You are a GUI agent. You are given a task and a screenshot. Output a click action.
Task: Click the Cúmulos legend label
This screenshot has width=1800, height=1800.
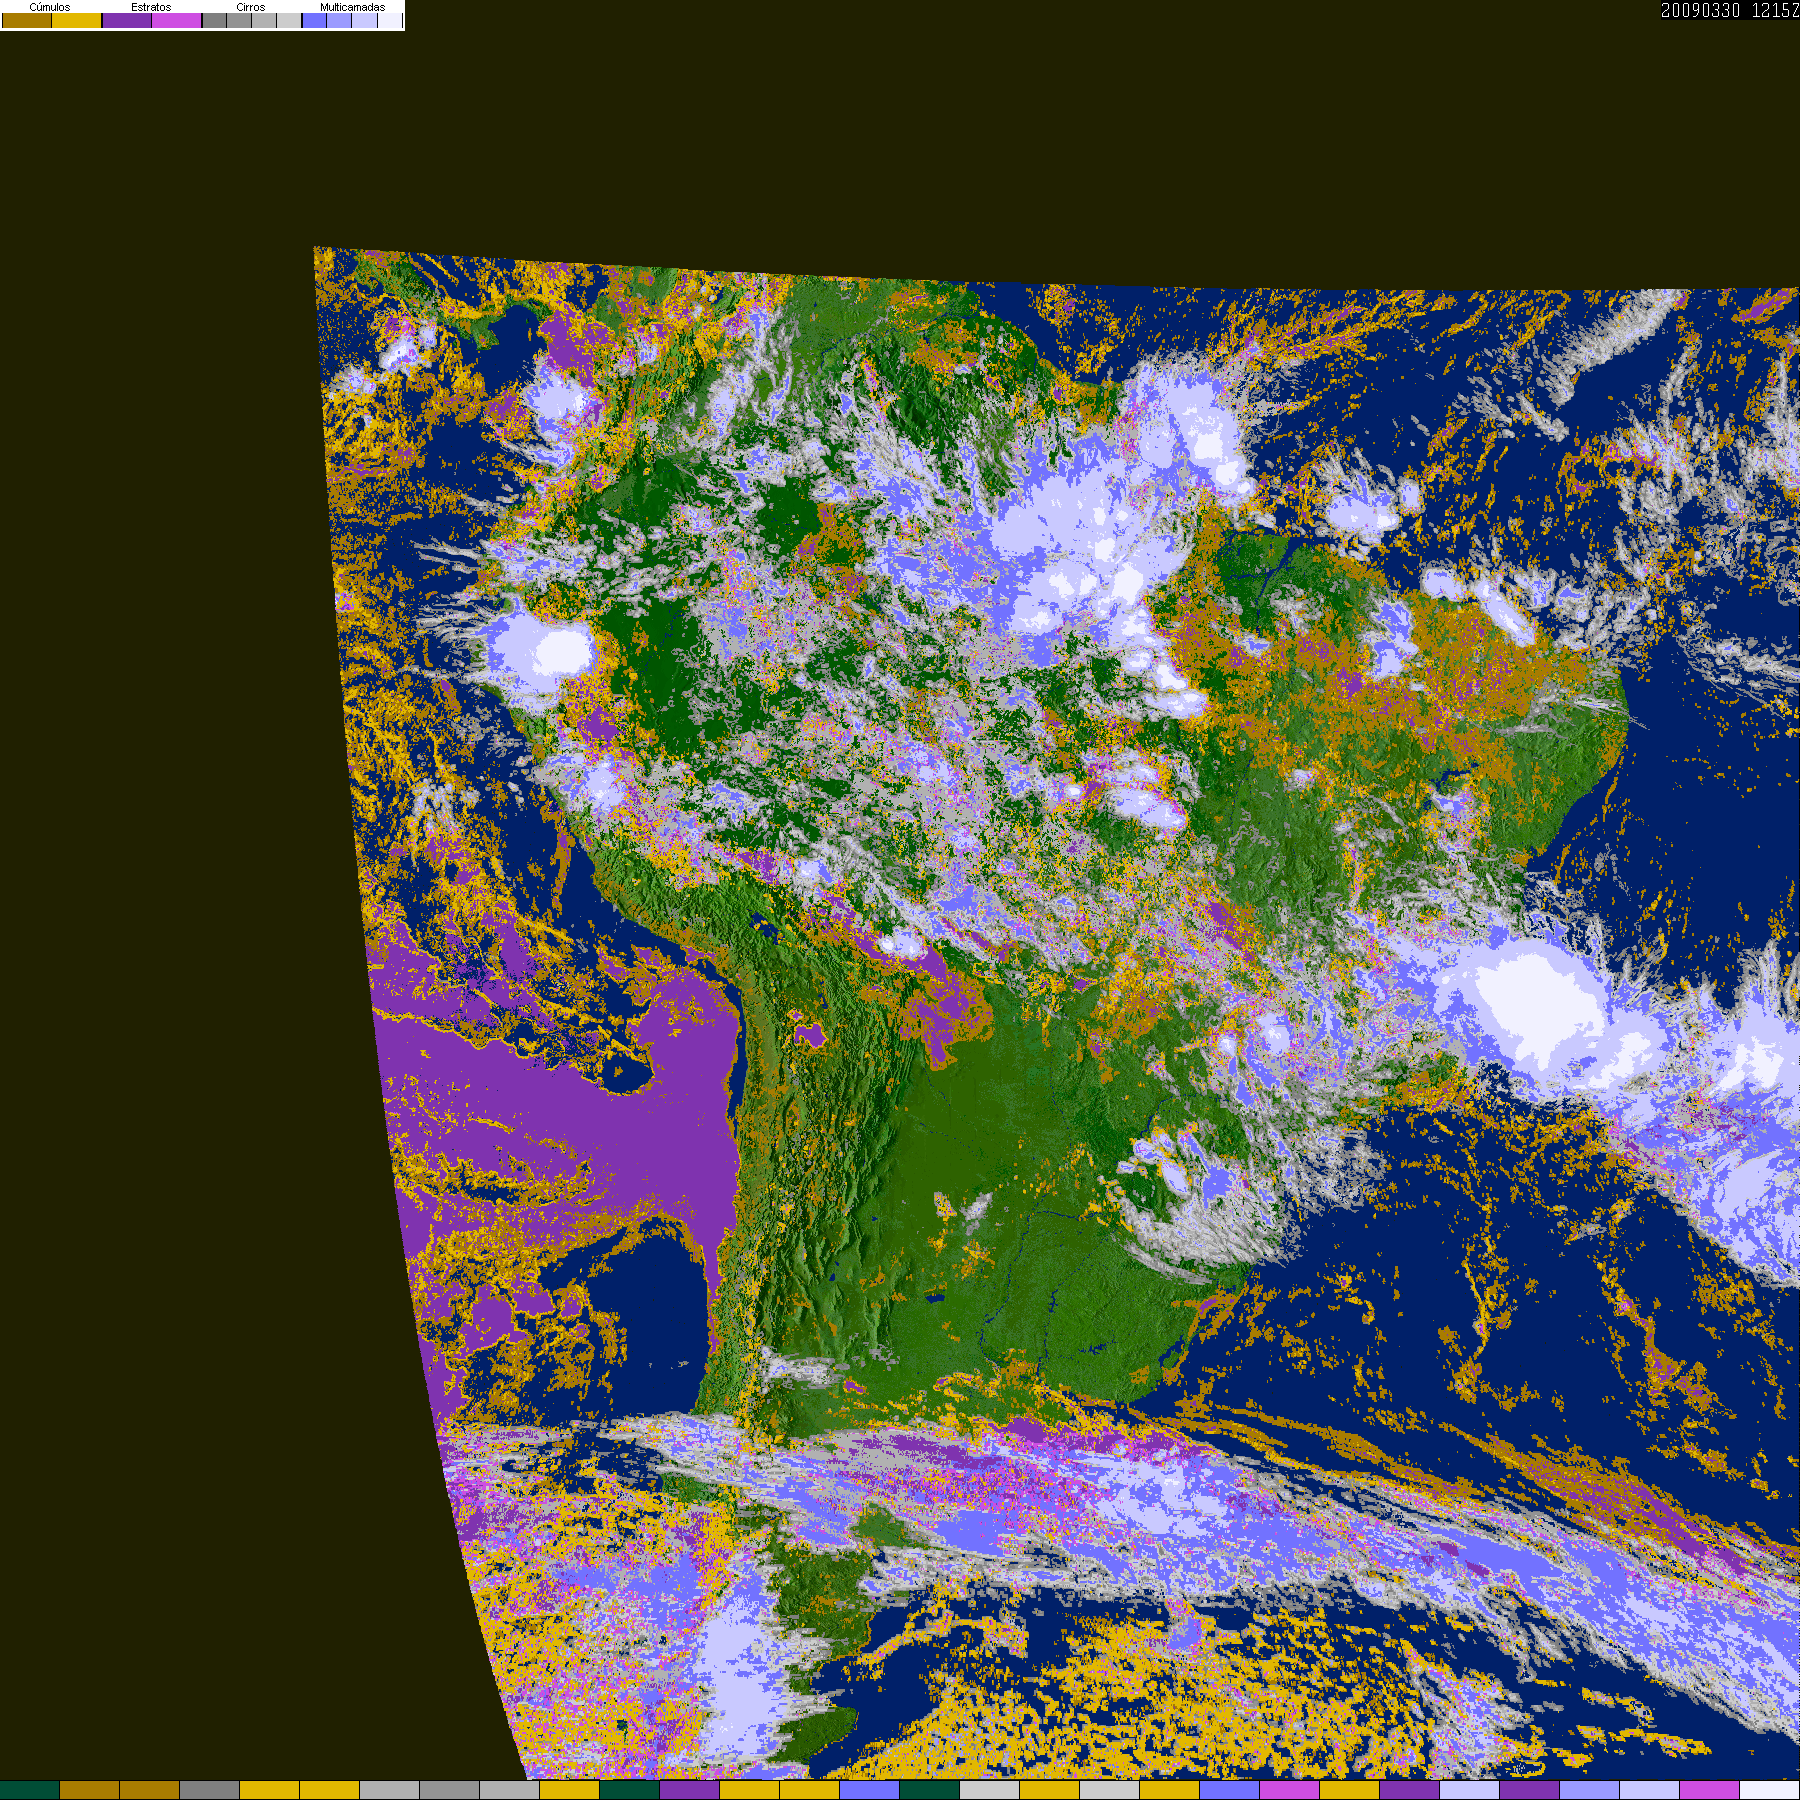coord(50,7)
